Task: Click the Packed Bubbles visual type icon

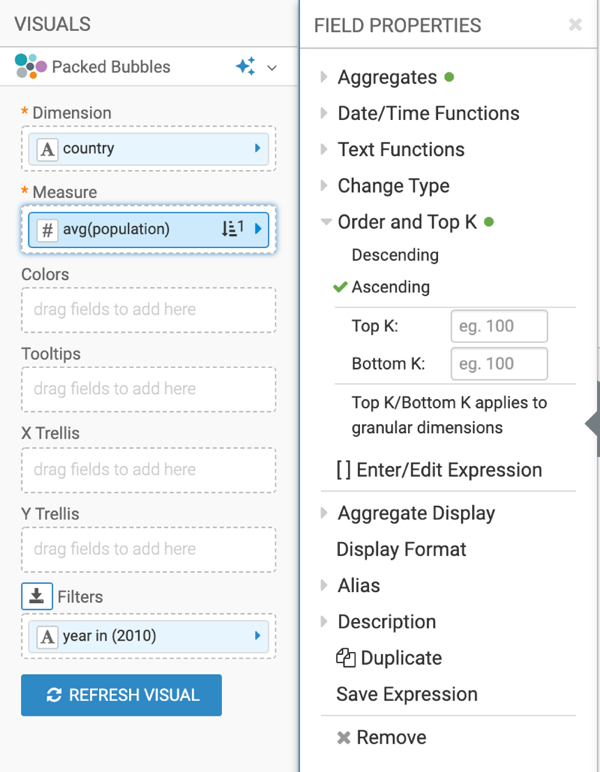Action: pos(30,67)
